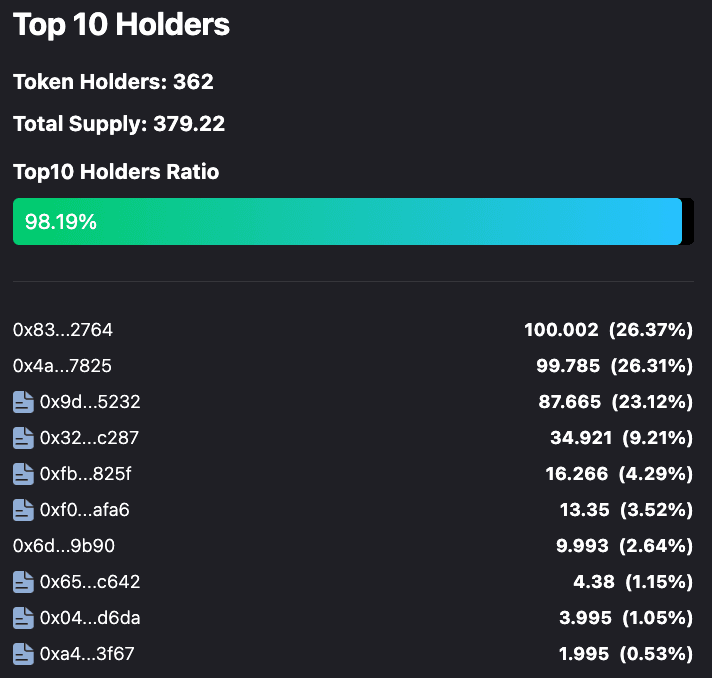Image resolution: width=712 pixels, height=678 pixels.
Task: Click contract icon beside 0xfb...825f
Action: [23, 474]
